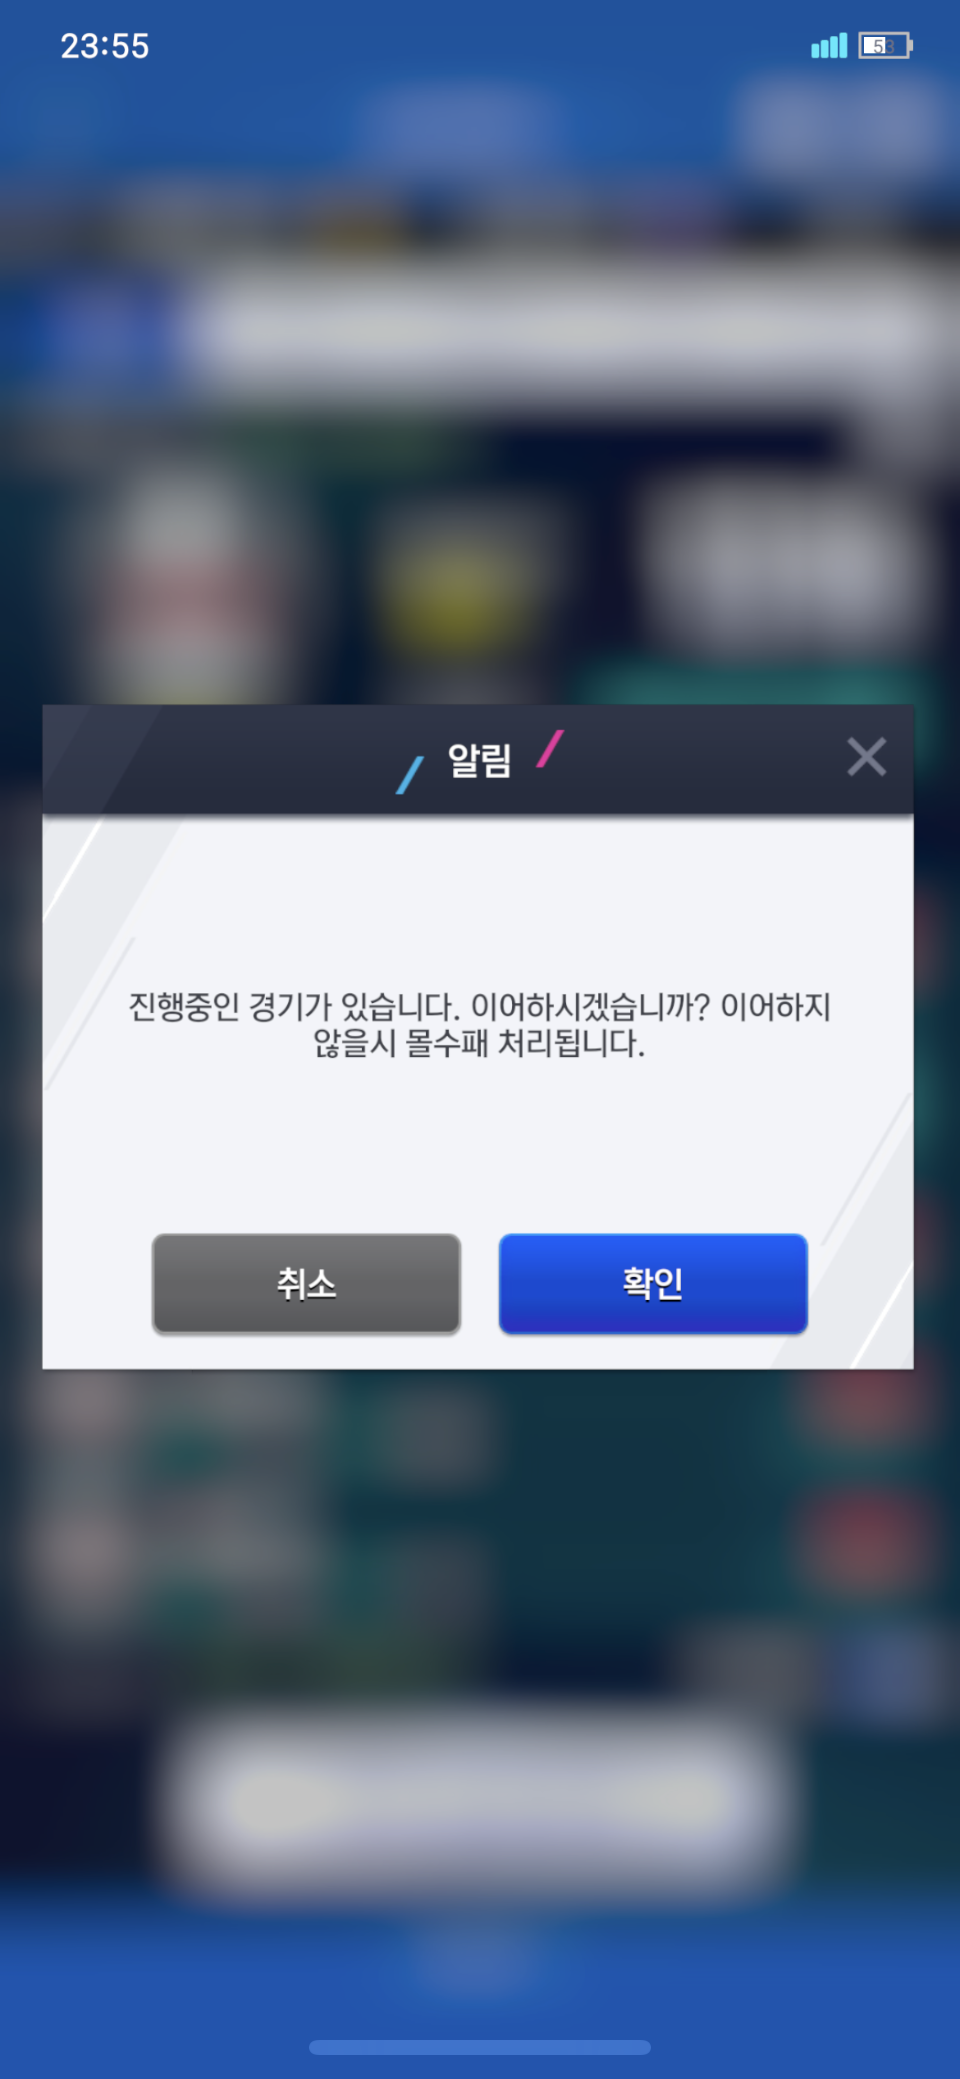Viewport: 960px width, 2079px height.
Task: Tap the blurred yellow emblem behind the dialog
Action: point(455,592)
